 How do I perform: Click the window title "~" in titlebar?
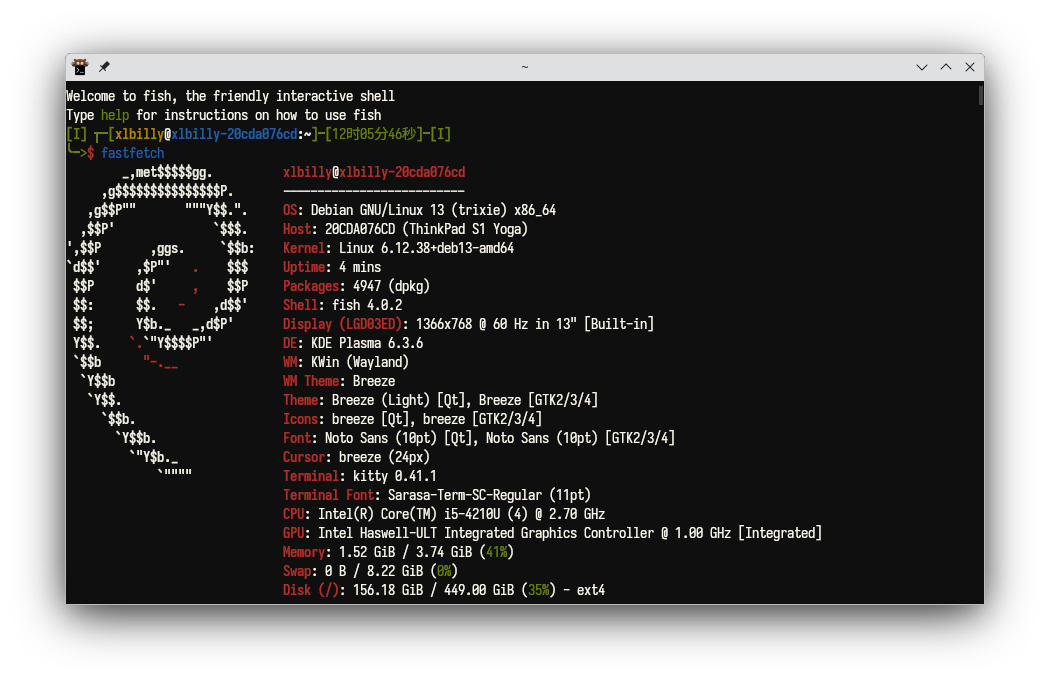525,67
